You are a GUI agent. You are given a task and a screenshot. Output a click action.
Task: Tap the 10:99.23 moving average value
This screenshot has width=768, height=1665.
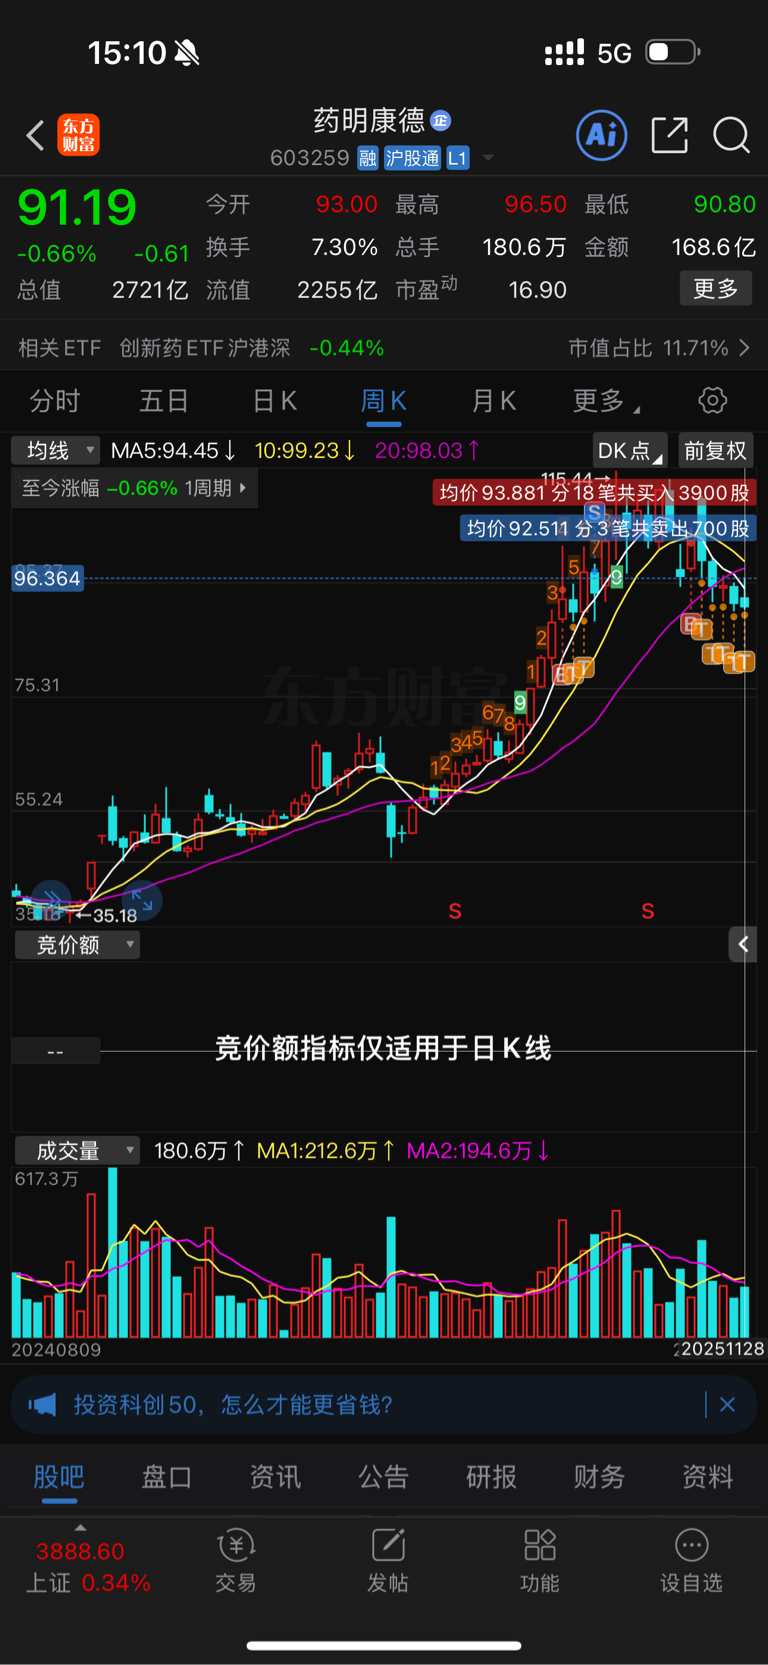coord(304,451)
